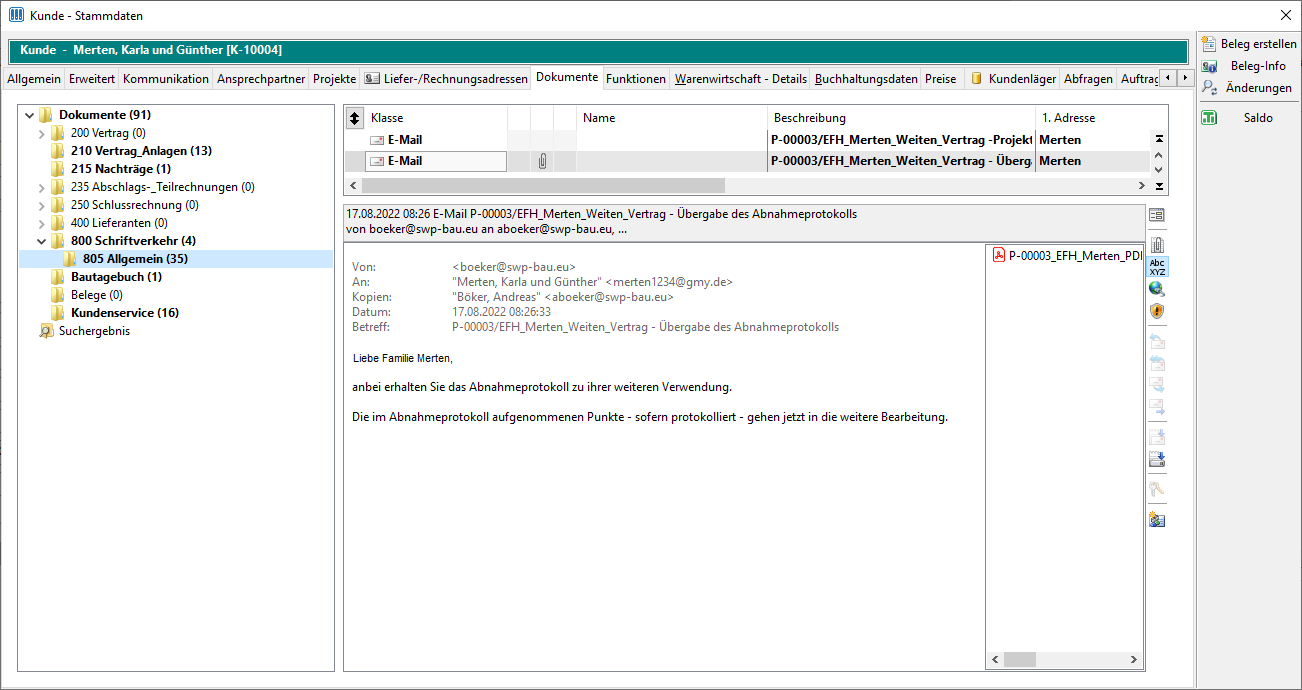Select the Kundenservice (16) folder

125,313
